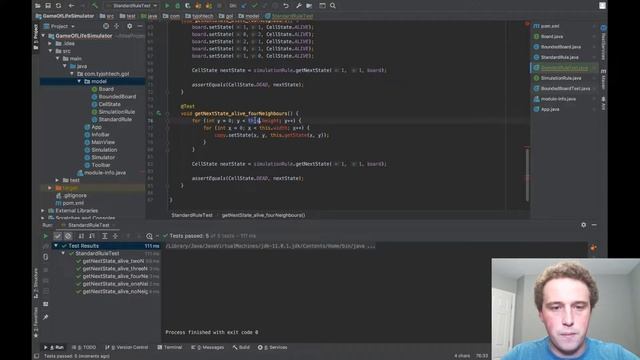Click the Back navigation arrow in toolbar
640x360 pixels.
71,6
